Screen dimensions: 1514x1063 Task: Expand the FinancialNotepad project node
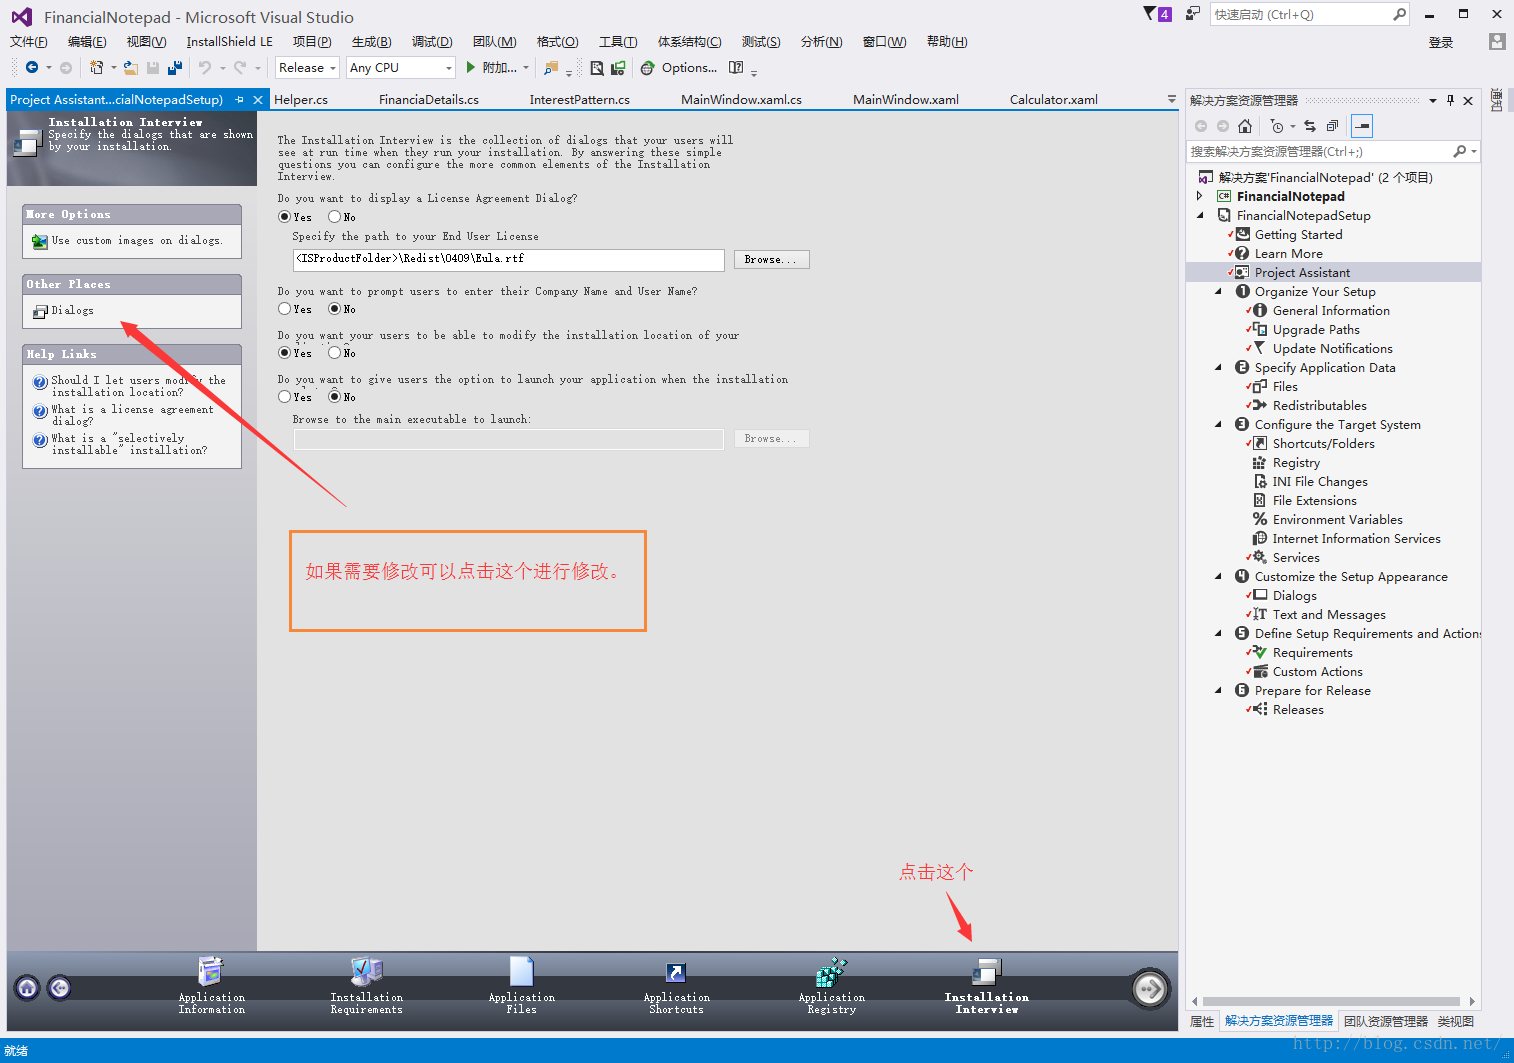point(1200,196)
